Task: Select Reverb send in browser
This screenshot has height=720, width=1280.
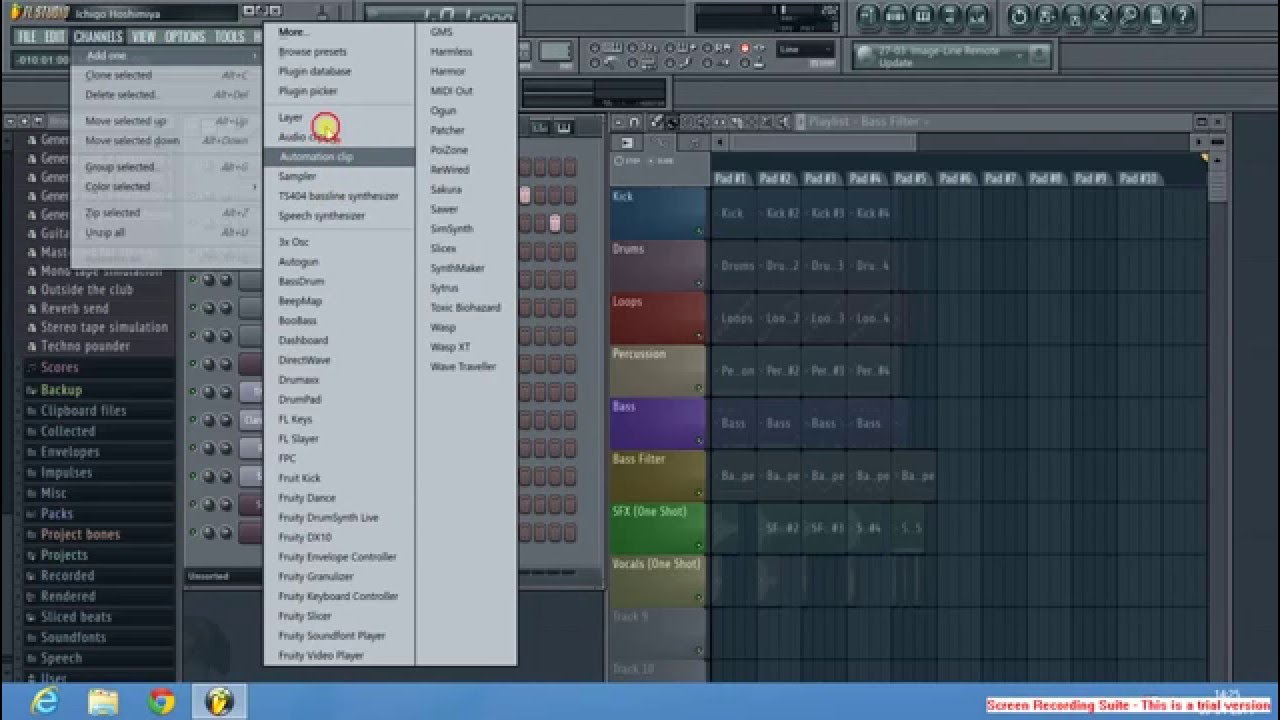Action: coord(74,309)
